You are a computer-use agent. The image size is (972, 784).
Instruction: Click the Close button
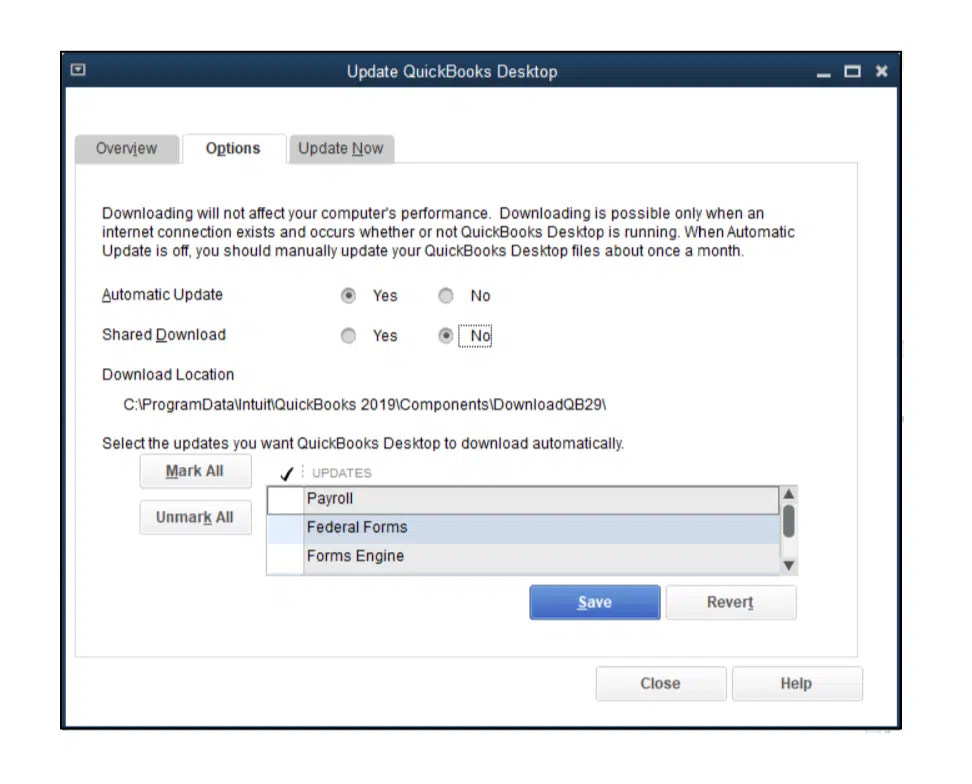661,684
